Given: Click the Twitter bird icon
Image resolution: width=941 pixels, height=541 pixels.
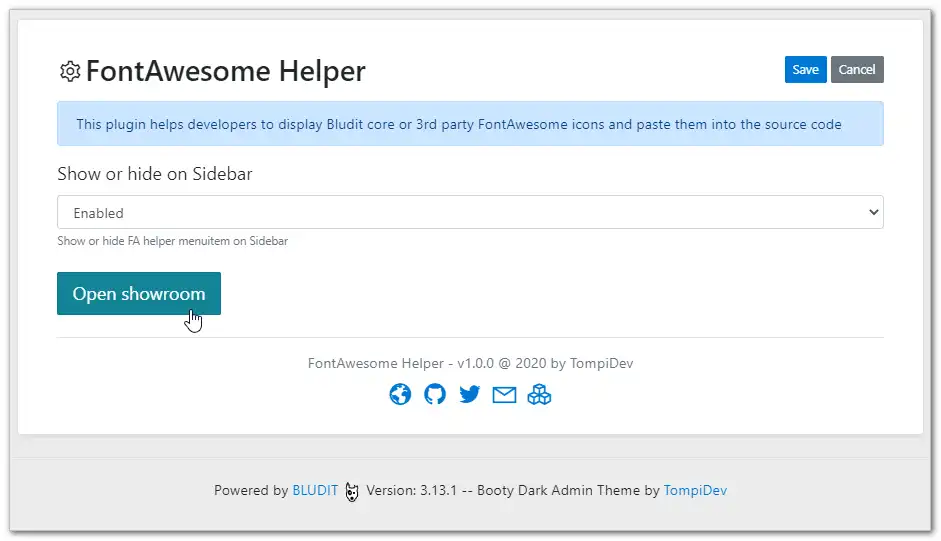Looking at the screenshot, I should [470, 394].
